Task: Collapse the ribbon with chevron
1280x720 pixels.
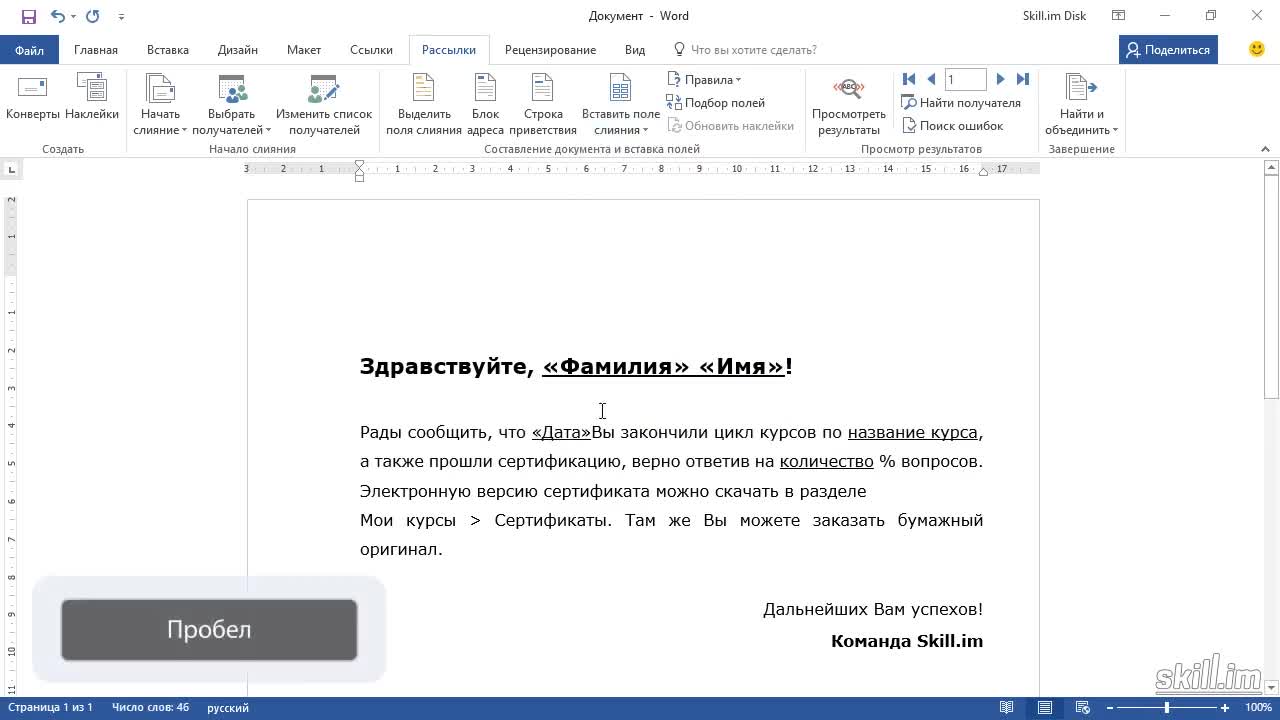Action: coord(1265,149)
